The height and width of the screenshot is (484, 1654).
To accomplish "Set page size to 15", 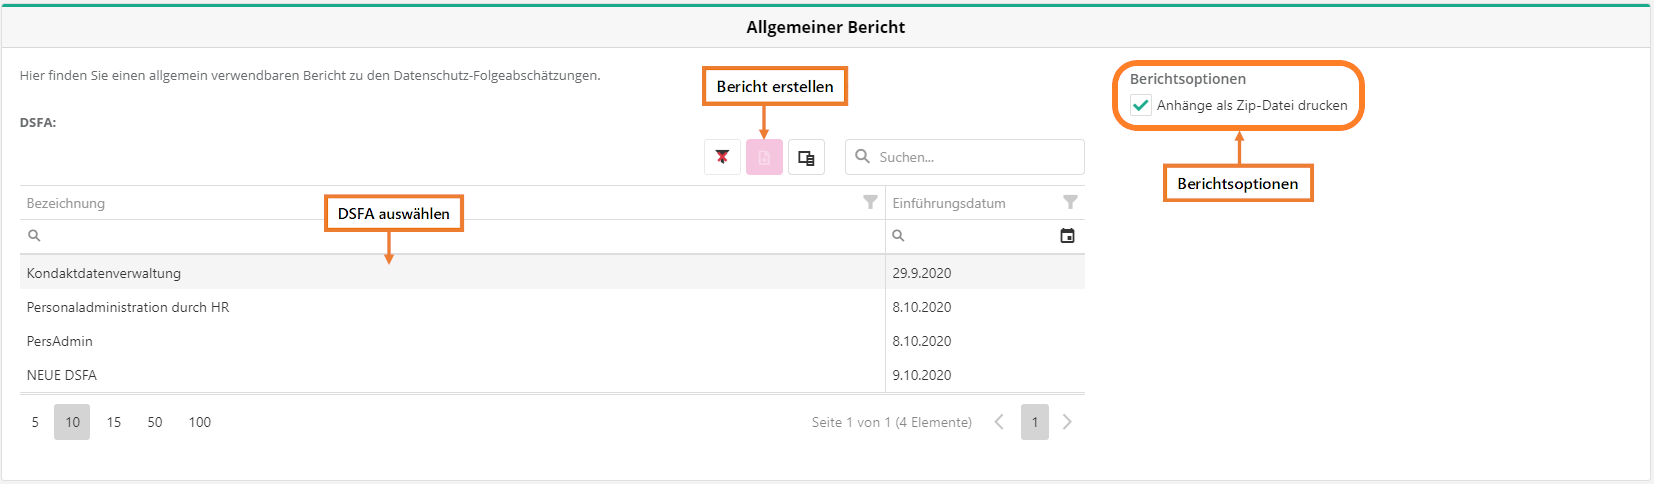I will coord(114,422).
